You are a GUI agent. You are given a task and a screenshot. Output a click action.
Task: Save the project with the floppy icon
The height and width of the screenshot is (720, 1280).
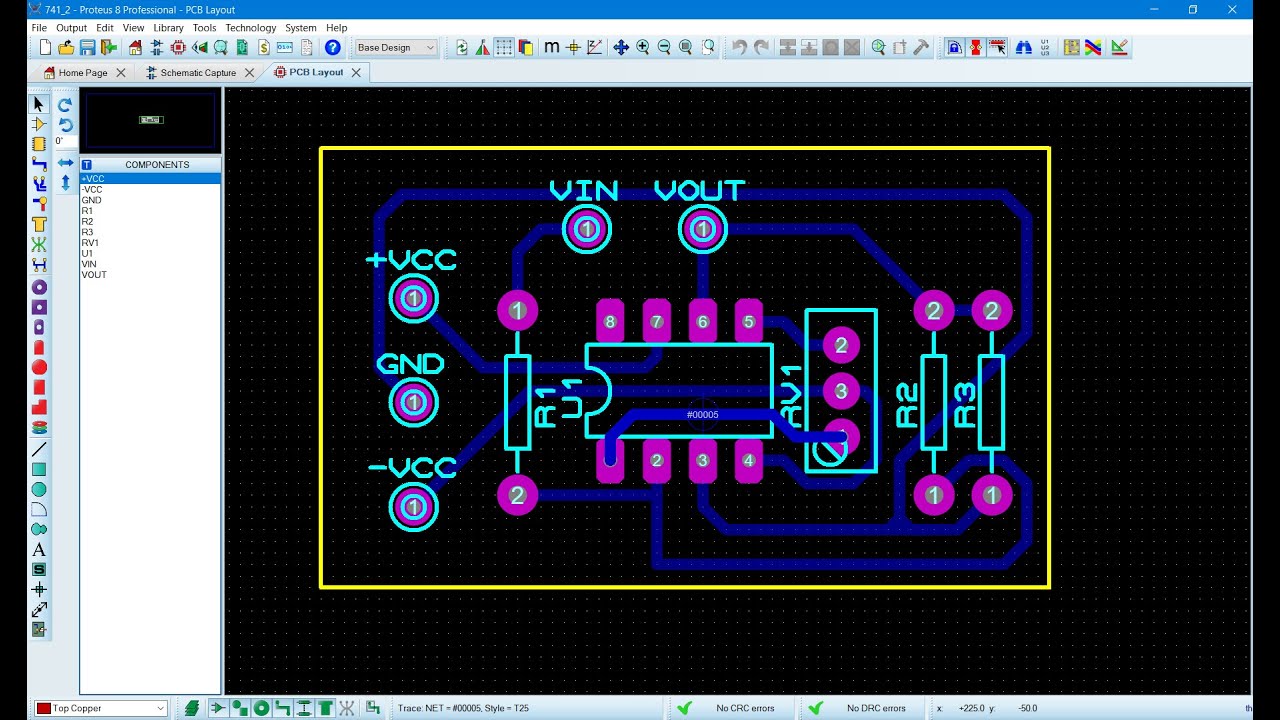pyautogui.click(x=87, y=47)
